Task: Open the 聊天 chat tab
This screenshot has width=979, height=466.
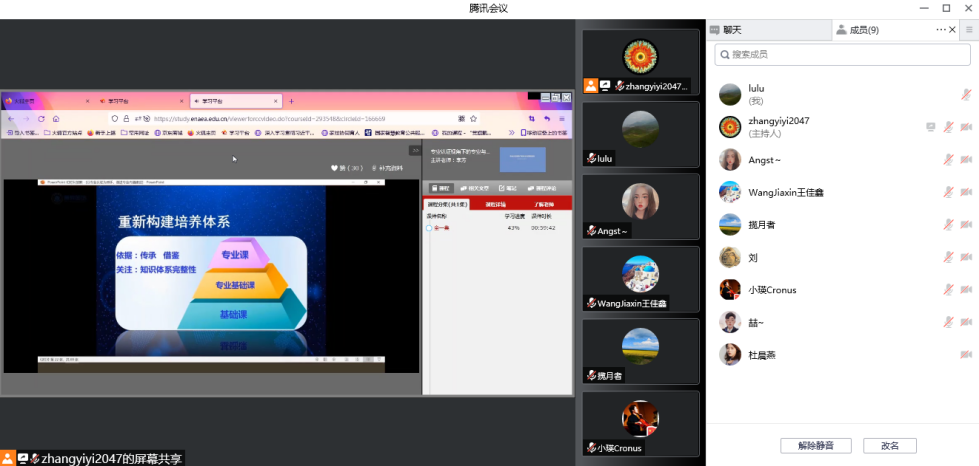Action: click(732, 30)
